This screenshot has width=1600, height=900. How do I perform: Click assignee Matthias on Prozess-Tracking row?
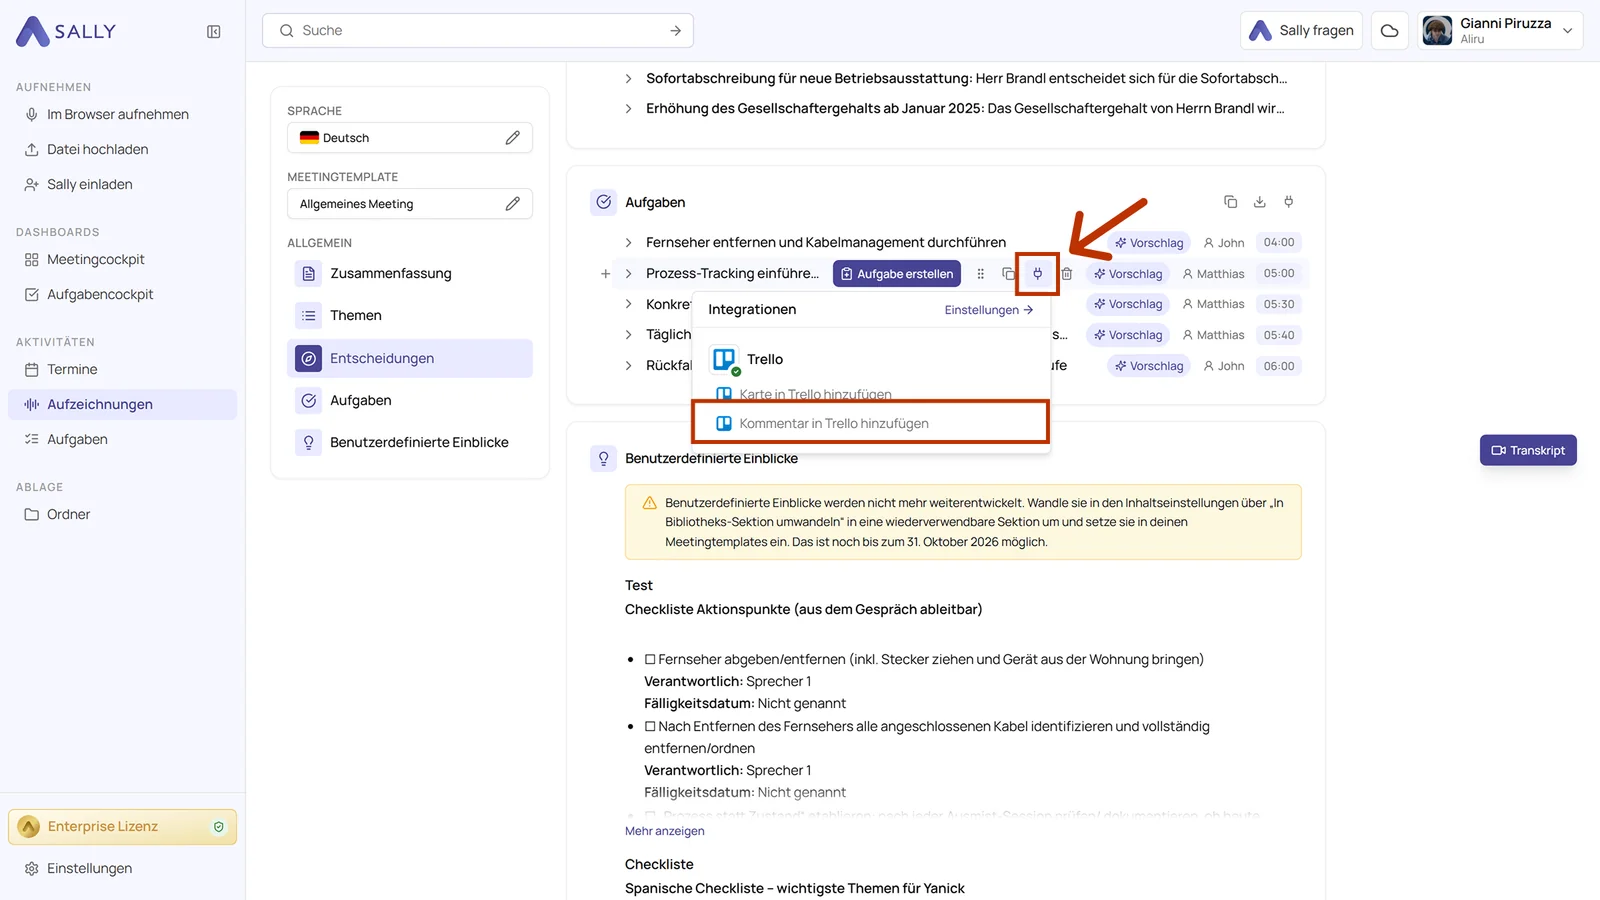pyautogui.click(x=1213, y=274)
